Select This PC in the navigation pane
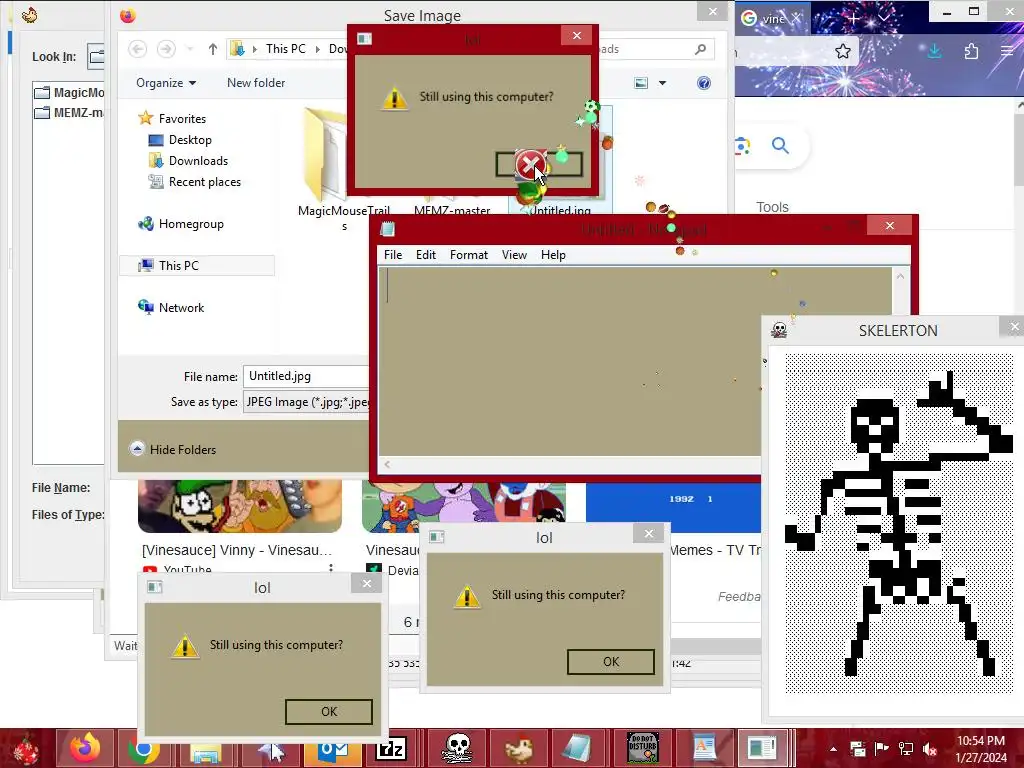 (197, 266)
